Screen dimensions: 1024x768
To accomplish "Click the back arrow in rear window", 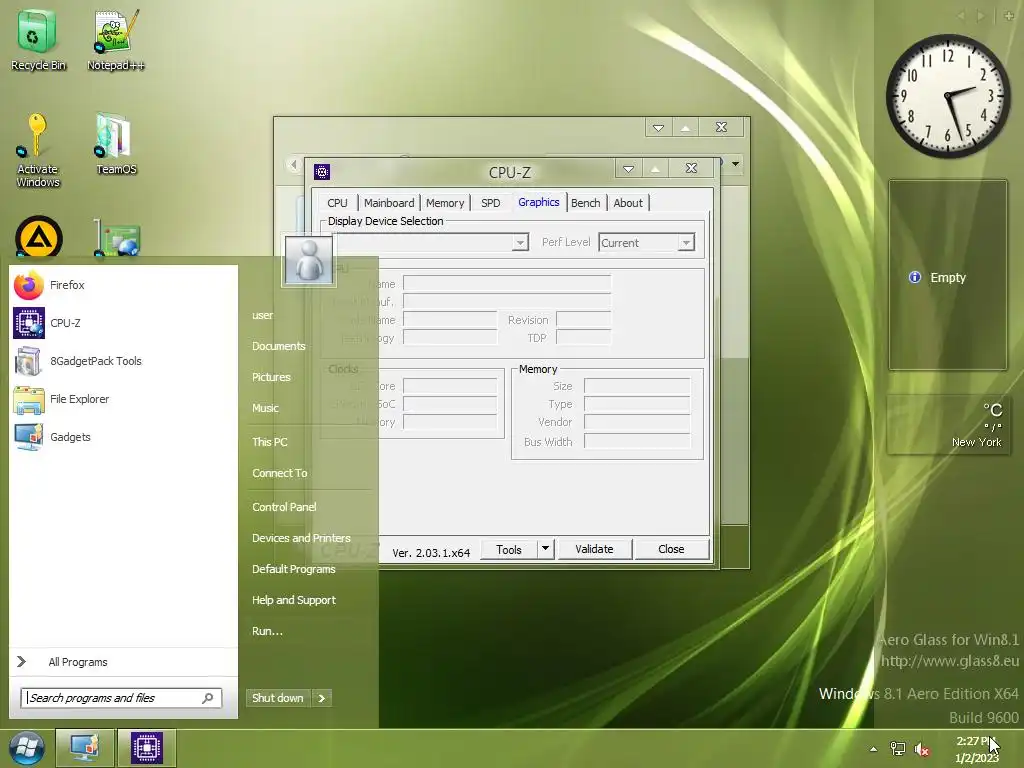I will pyautogui.click(x=293, y=164).
